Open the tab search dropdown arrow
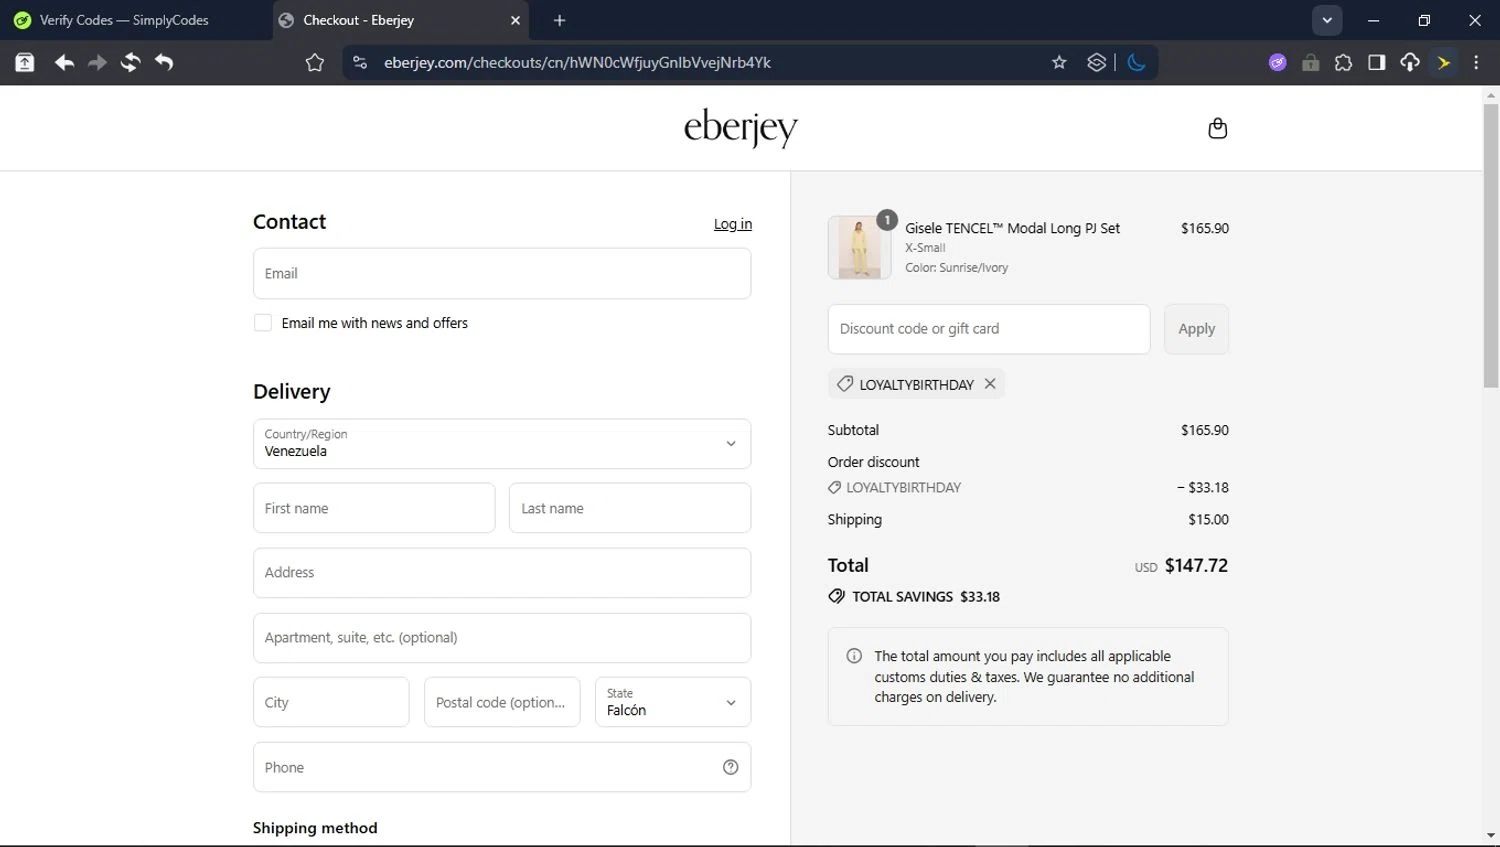1500x847 pixels. coord(1327,20)
